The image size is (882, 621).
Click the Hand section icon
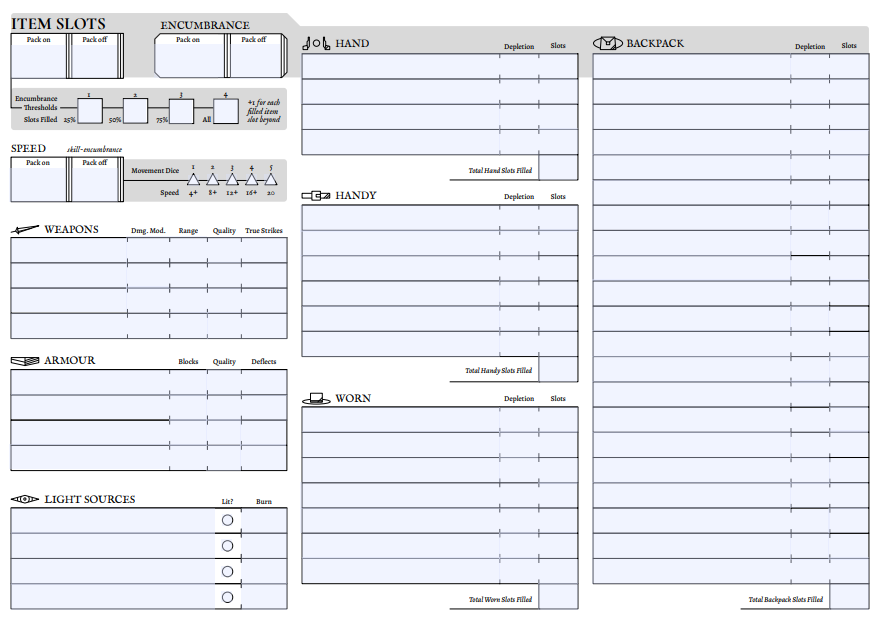point(316,43)
